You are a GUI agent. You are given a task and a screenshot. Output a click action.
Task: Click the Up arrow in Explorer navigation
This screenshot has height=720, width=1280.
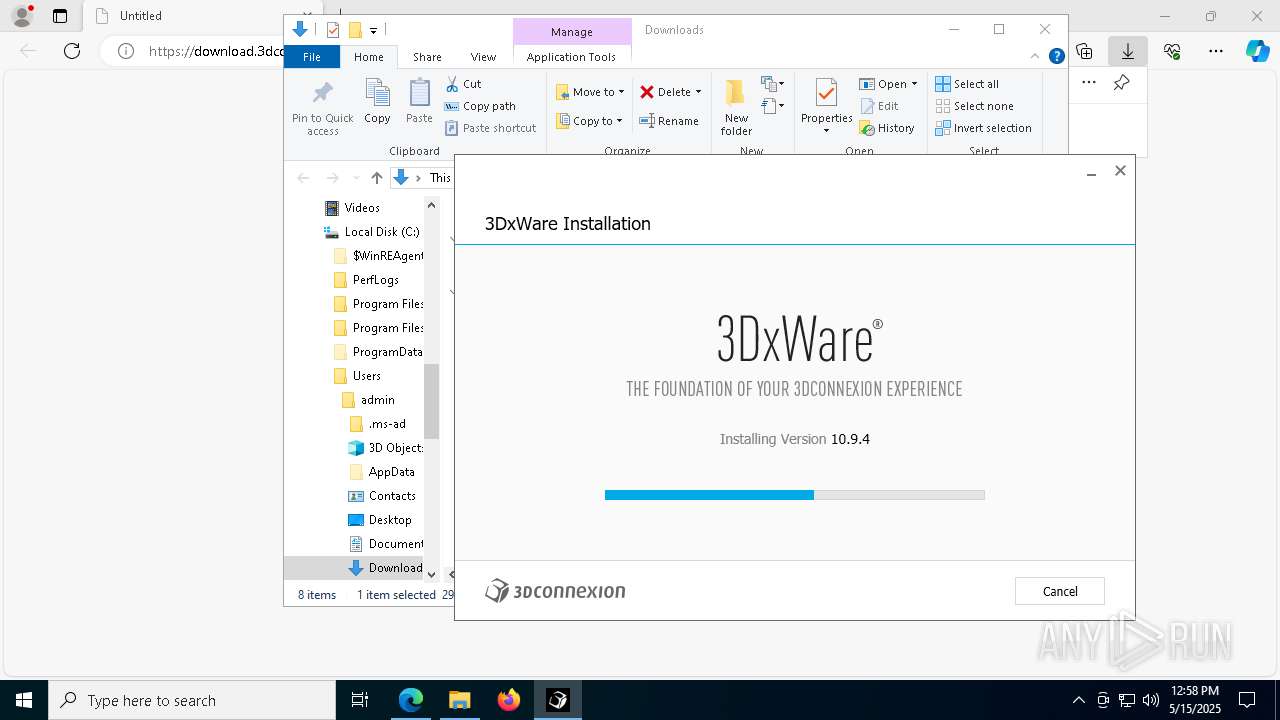376,178
